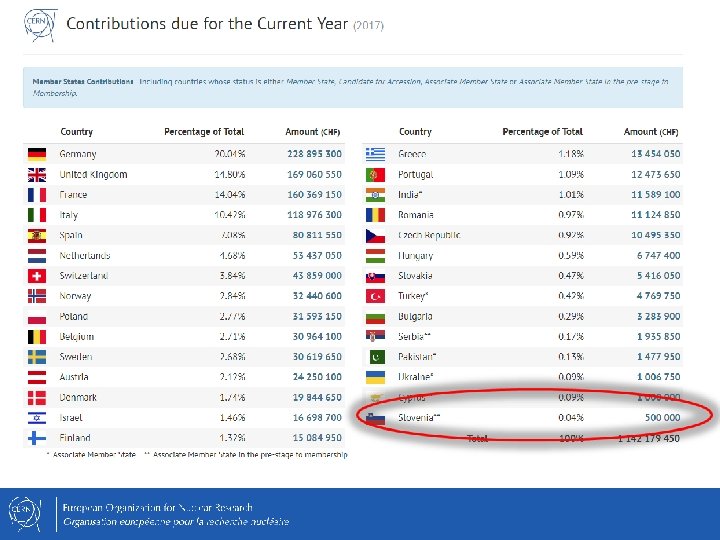Screen dimensions: 720x540
Task: Click the 'Associate Member State' footnote text
Action: [94, 455]
